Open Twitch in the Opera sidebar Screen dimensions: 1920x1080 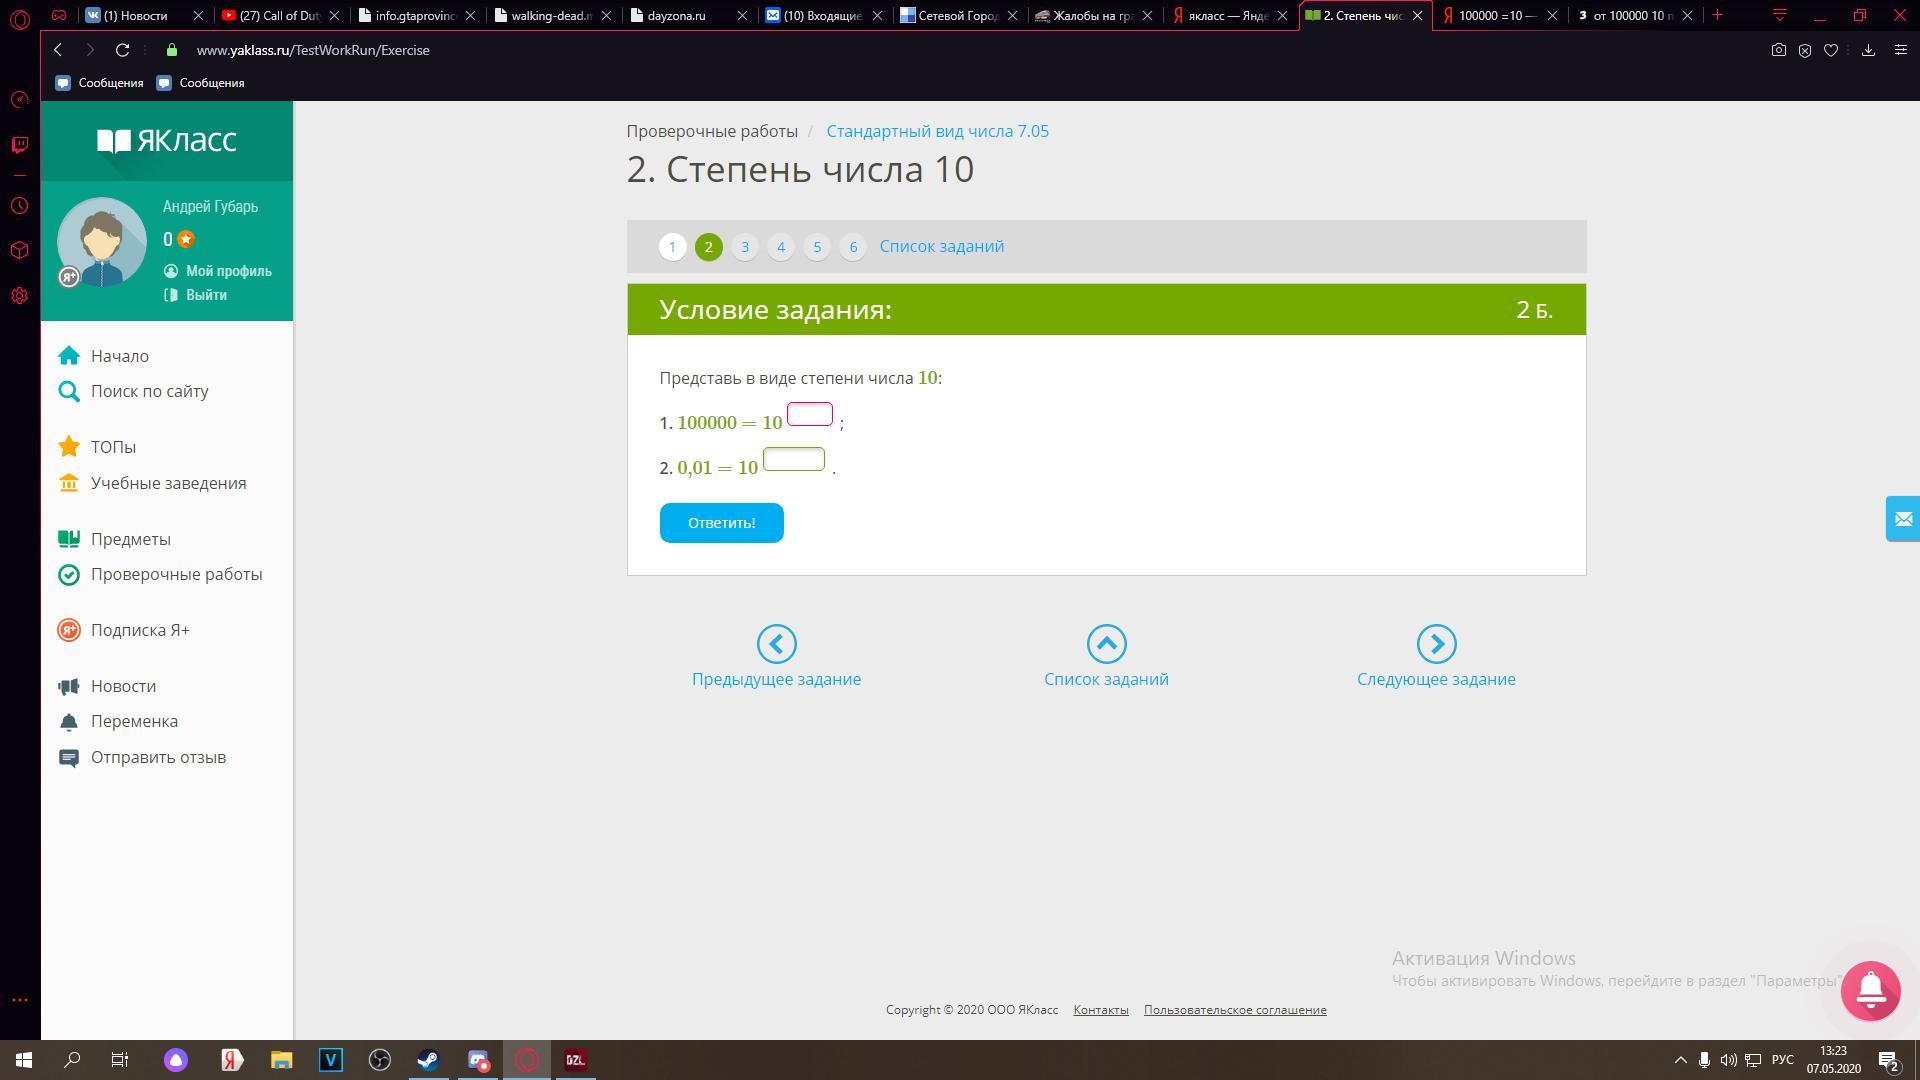point(19,145)
